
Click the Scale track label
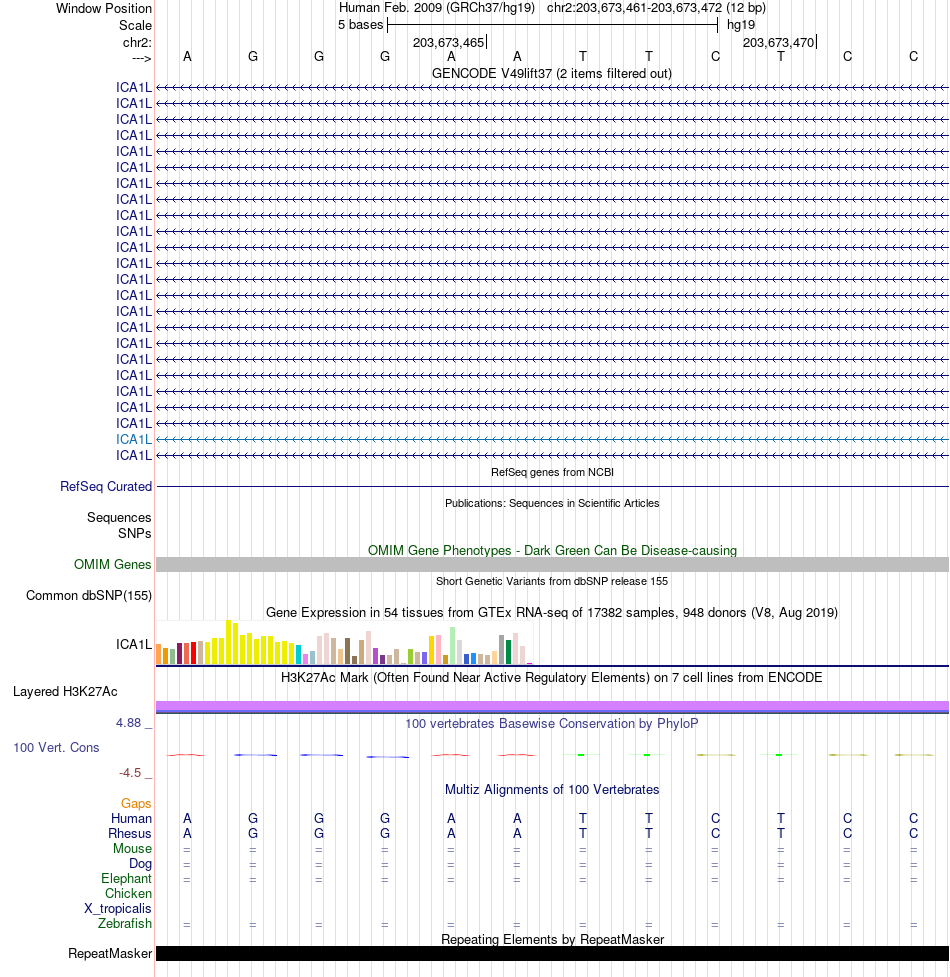[x=135, y=26]
